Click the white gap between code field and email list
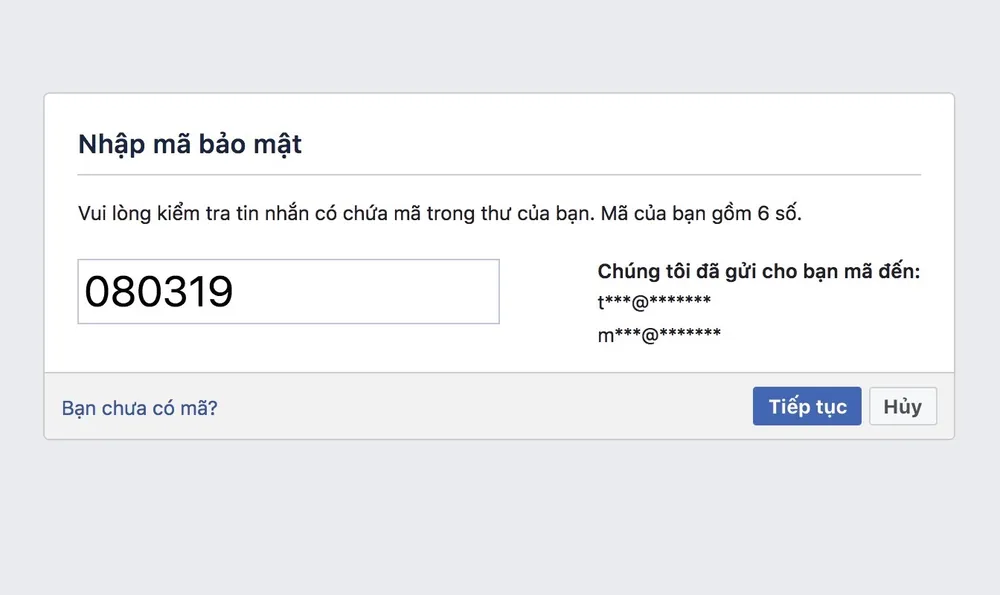 (x=547, y=300)
